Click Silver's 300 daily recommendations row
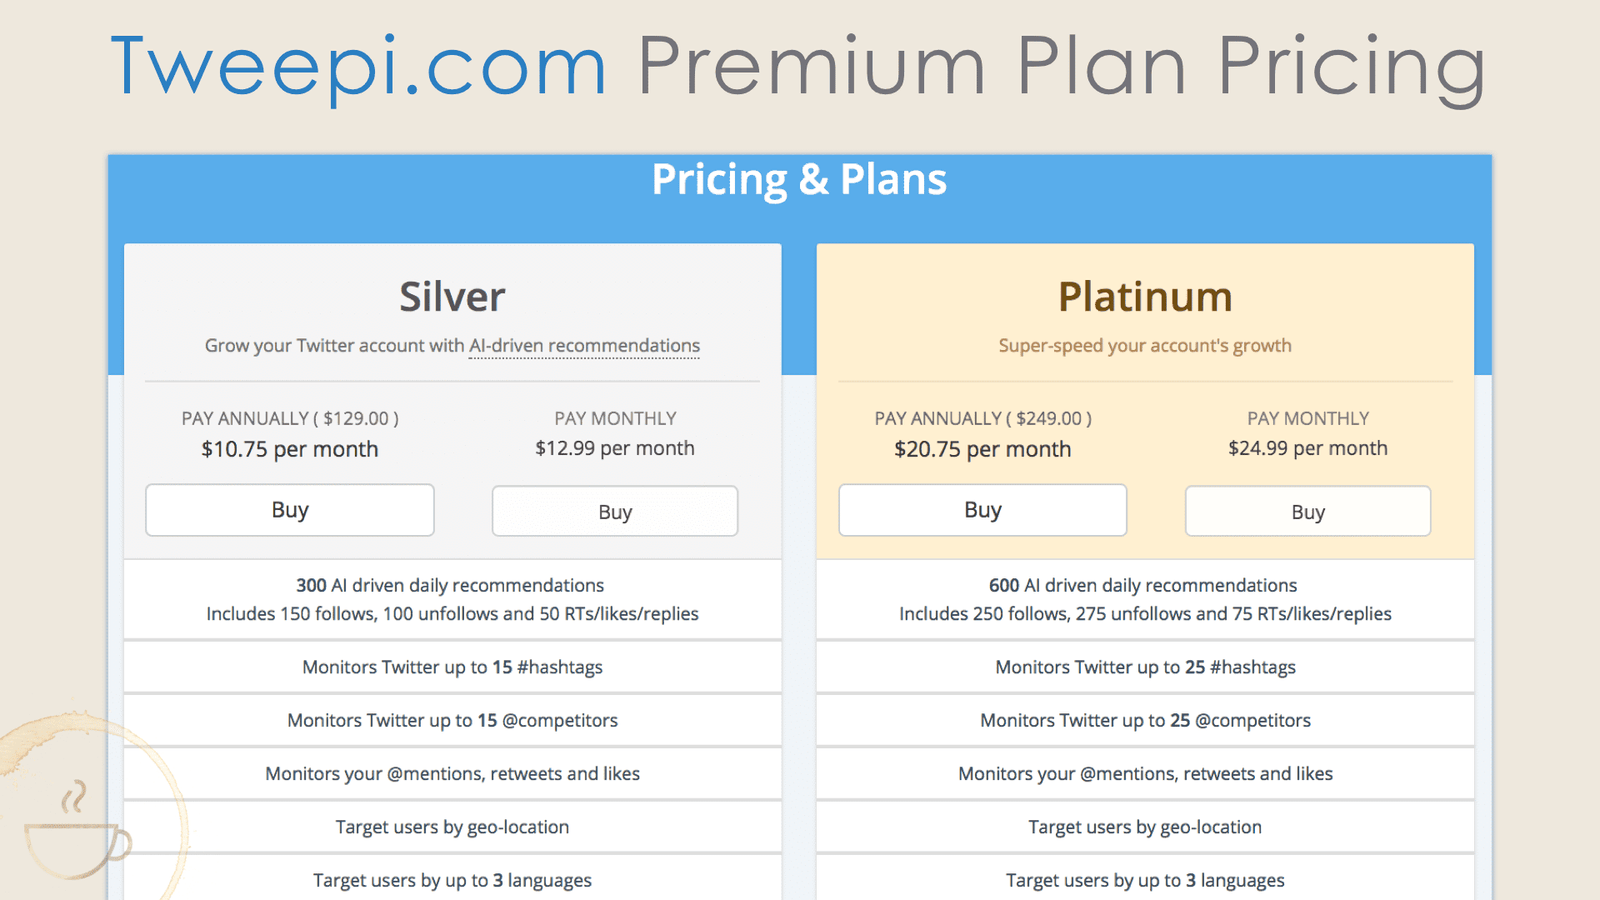This screenshot has height=900, width=1600. (451, 599)
